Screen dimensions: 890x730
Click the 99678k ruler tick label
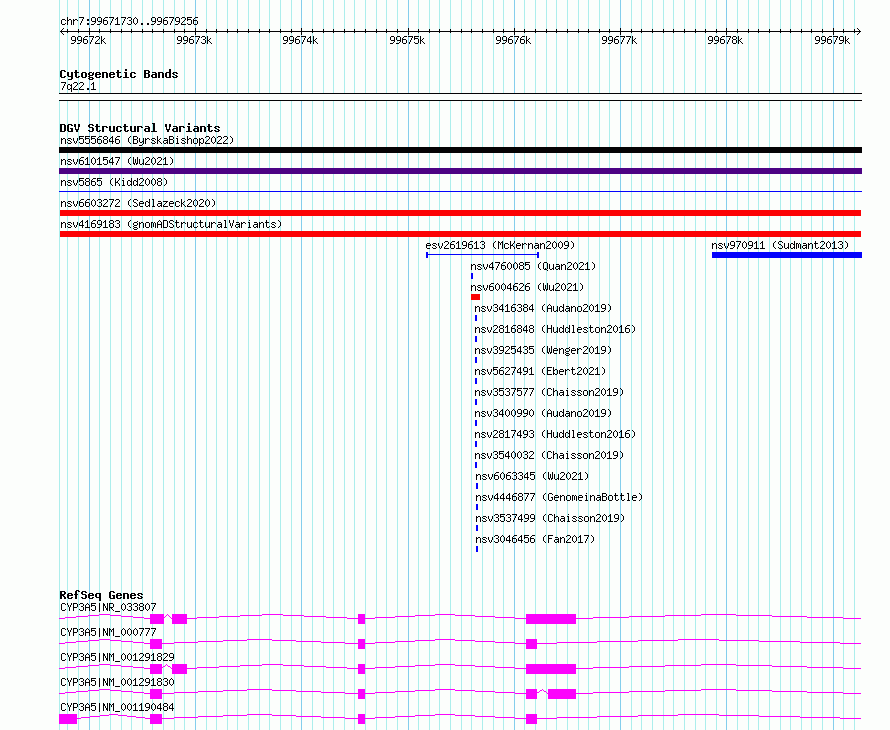pyautogui.click(x=725, y=40)
